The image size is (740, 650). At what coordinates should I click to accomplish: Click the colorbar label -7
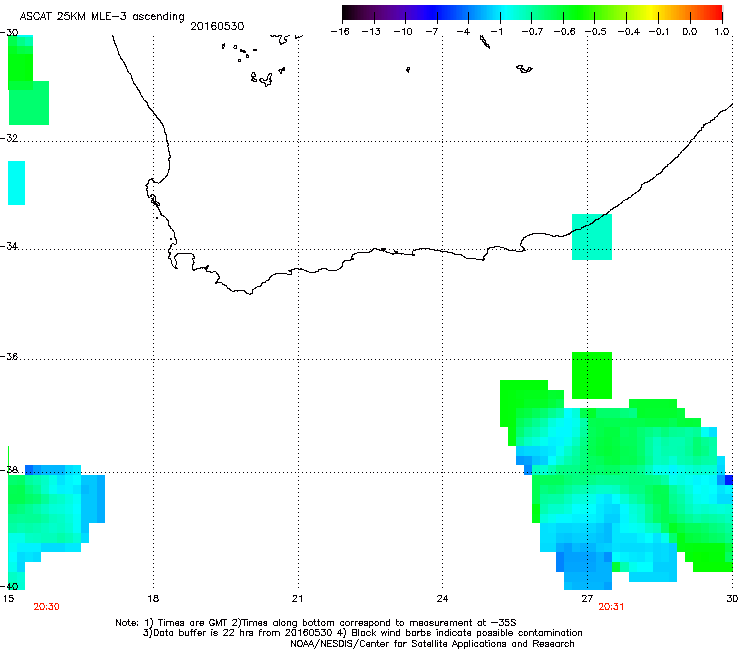click(x=432, y=32)
